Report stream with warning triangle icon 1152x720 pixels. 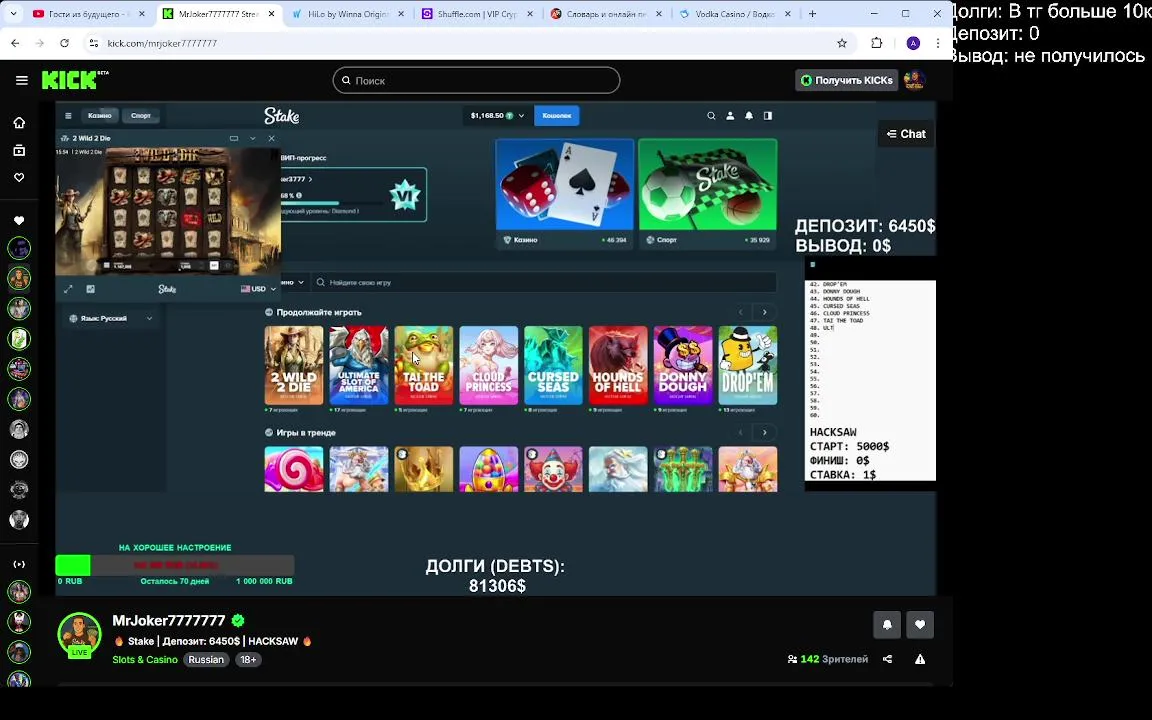[x=920, y=659]
